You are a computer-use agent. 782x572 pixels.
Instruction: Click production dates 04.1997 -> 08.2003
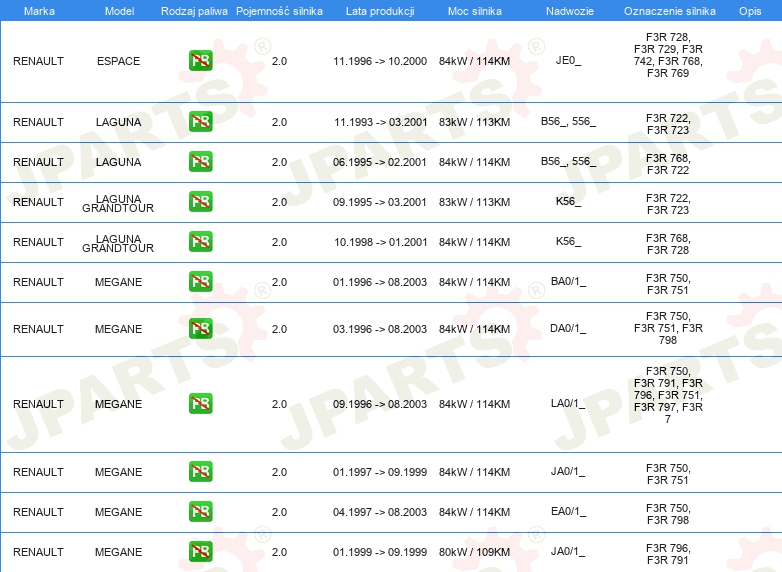click(380, 512)
